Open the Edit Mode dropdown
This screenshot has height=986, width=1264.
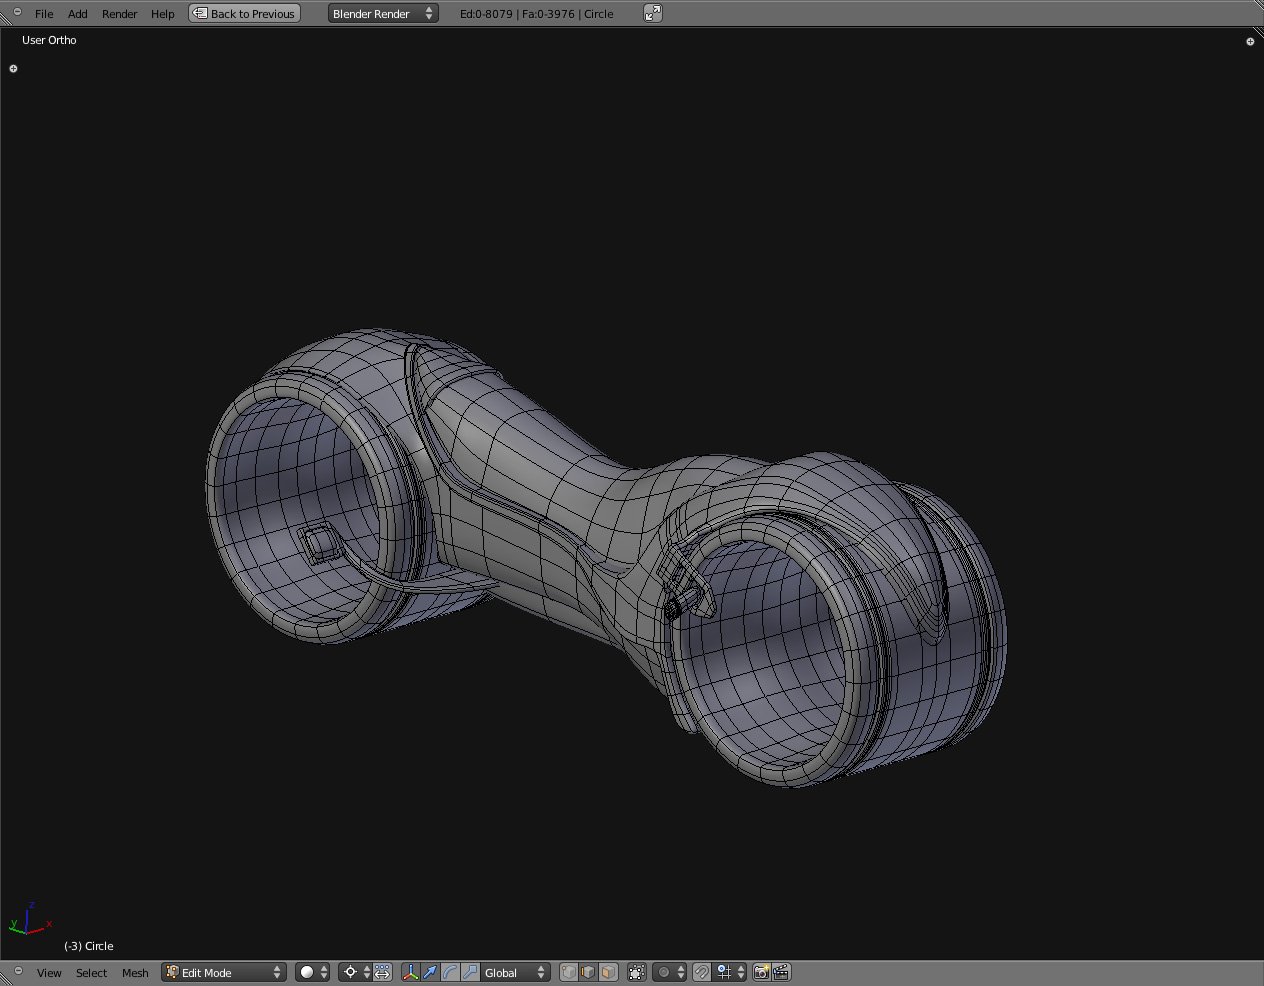pos(224,972)
